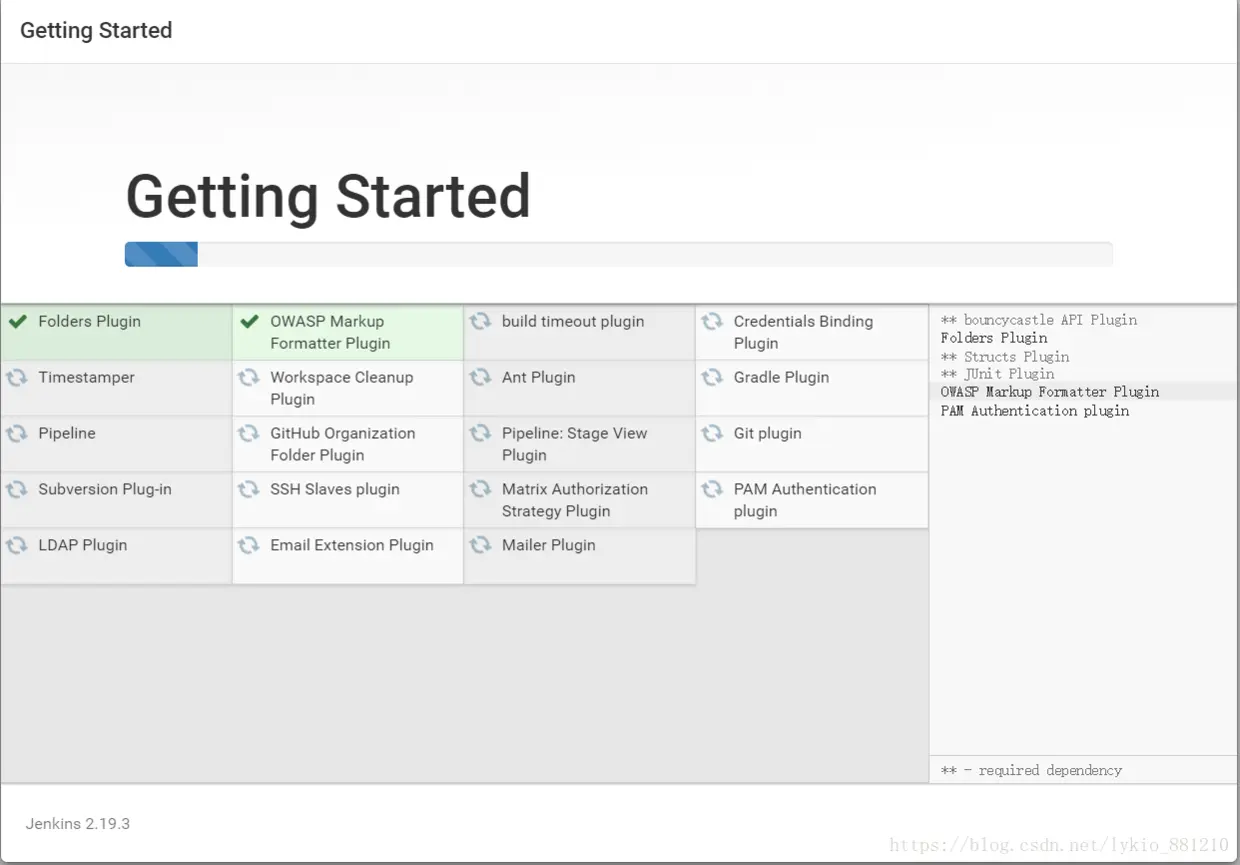
Task: Click the required dependency legend text
Action: pyautogui.click(x=1031, y=770)
